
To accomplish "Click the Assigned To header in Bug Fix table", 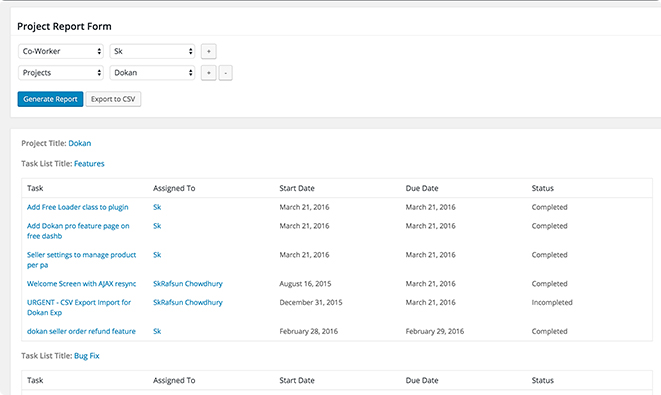I will coord(174,380).
